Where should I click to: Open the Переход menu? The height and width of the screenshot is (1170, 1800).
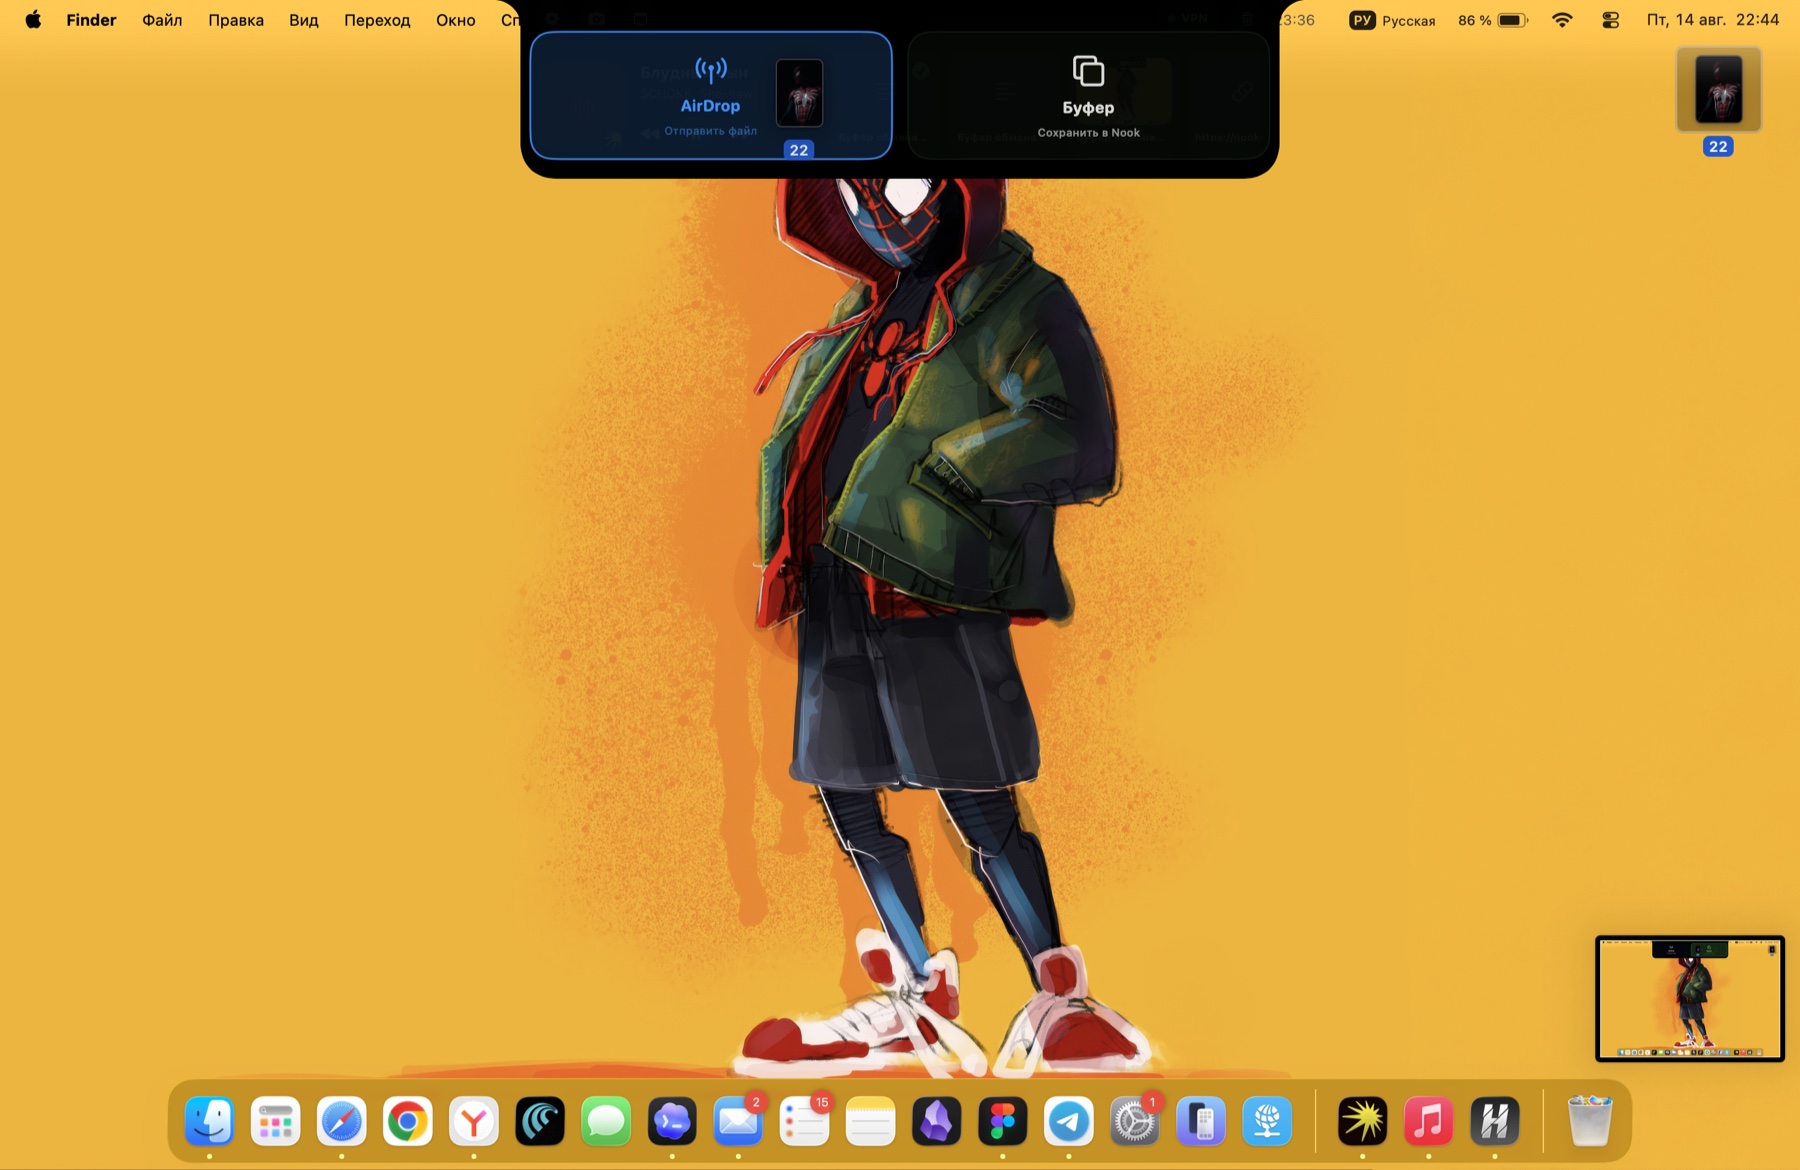[x=377, y=20]
